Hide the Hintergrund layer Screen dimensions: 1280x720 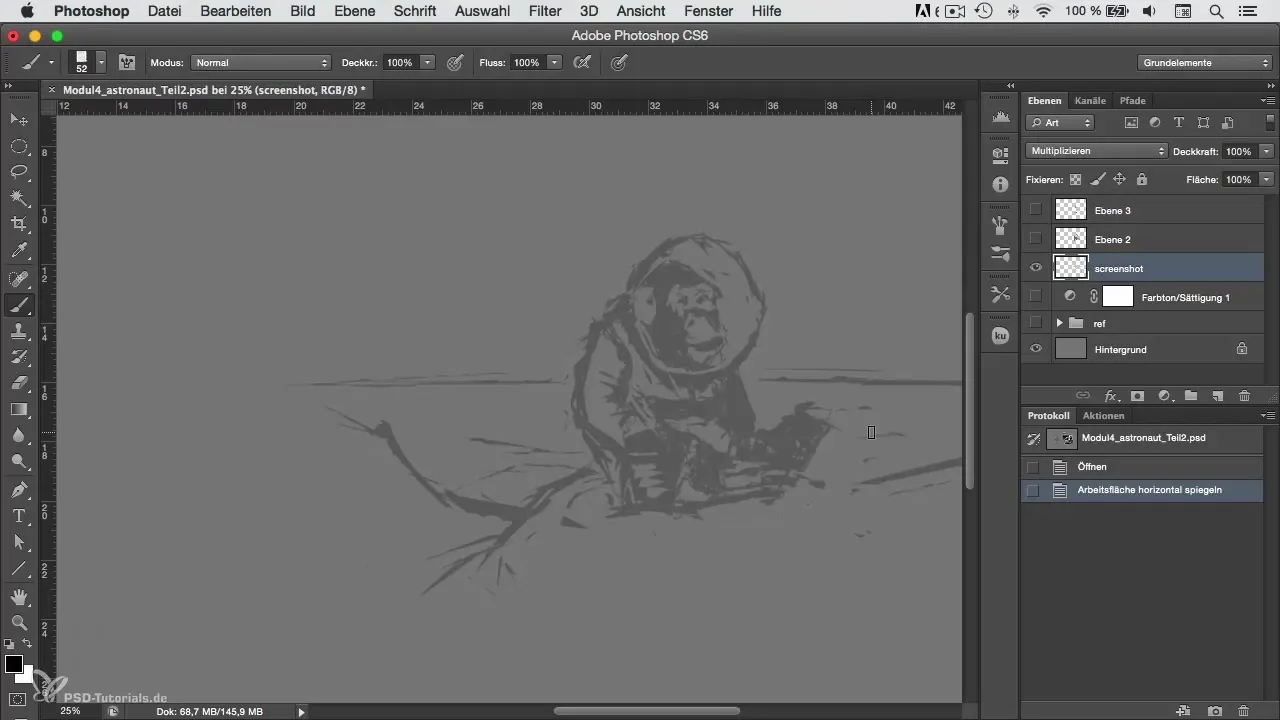[1035, 349]
